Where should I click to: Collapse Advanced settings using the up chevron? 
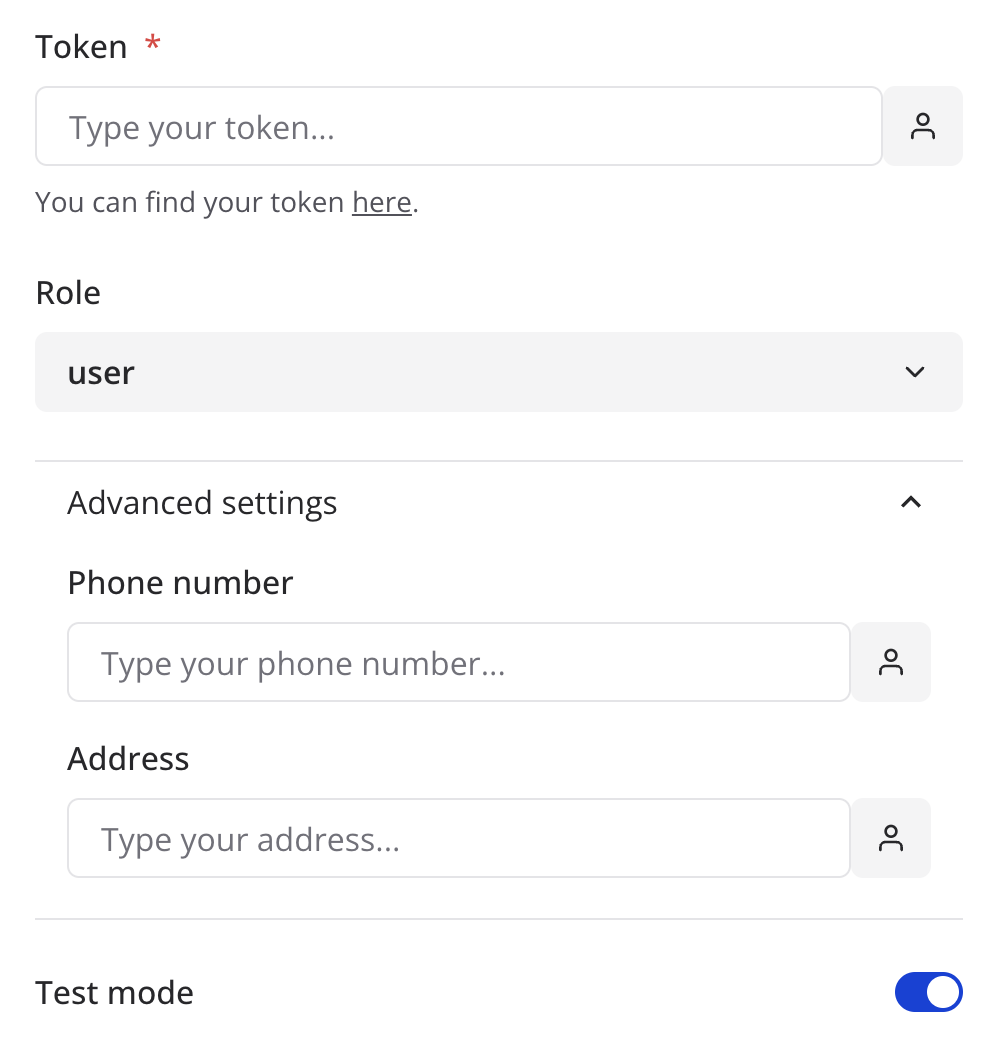click(910, 502)
